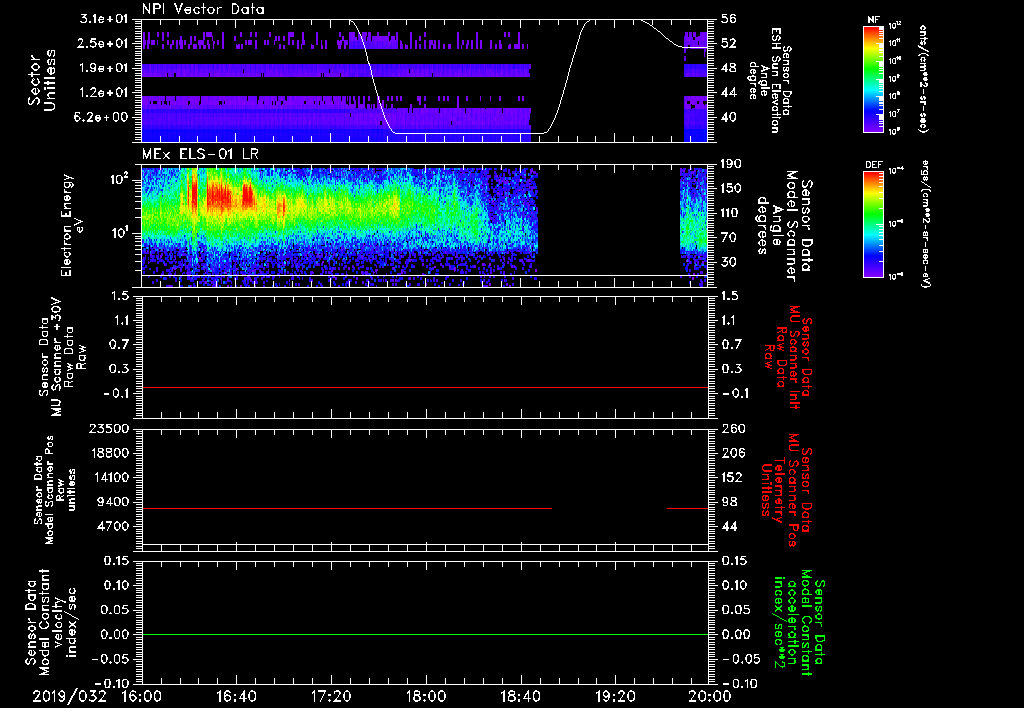The height and width of the screenshot is (708, 1024).
Task: Click the 260 telemetry tick label
Action: 733,428
